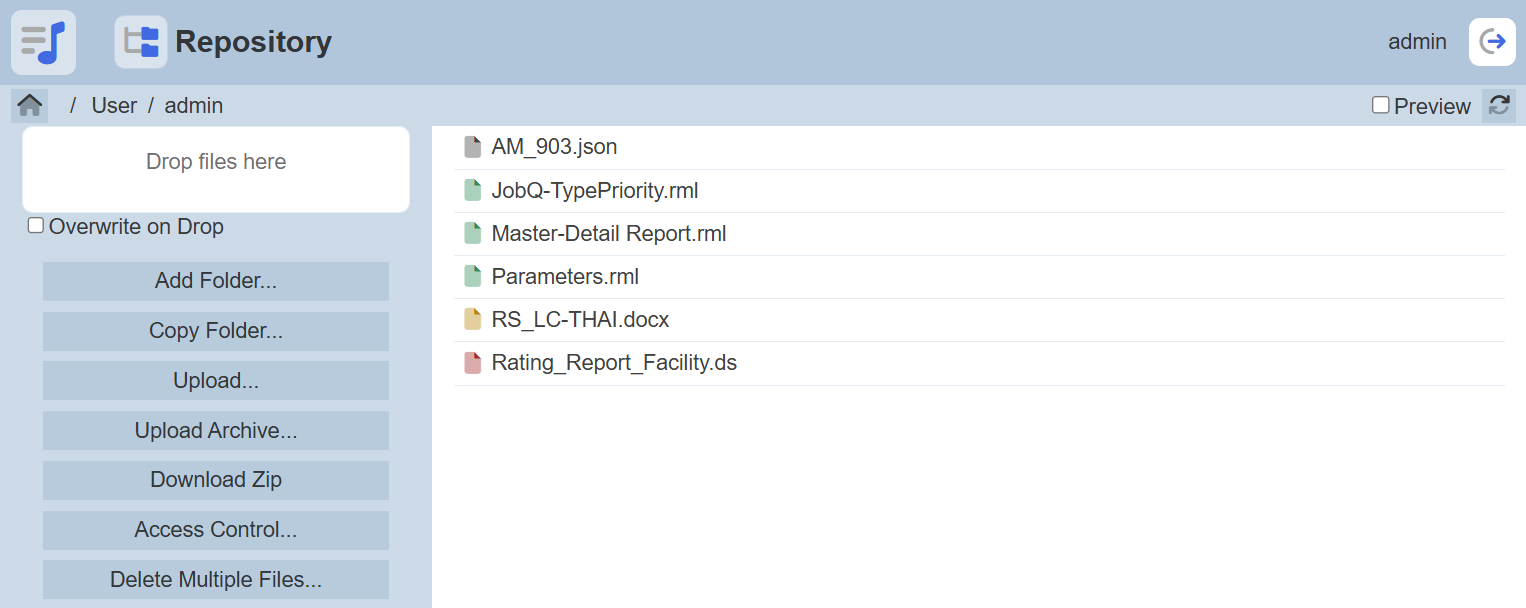
Task: Select the admin breadcrumb segment
Action: 194,105
